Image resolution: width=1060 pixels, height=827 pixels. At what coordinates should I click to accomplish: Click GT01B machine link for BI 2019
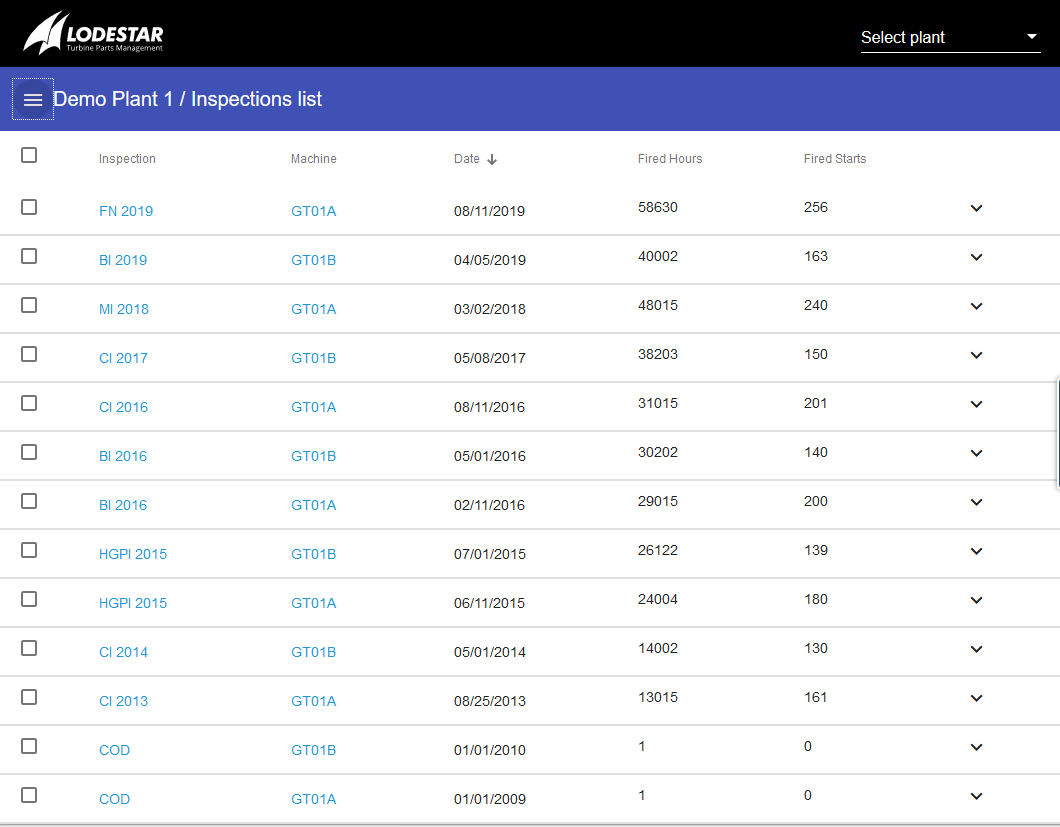click(313, 260)
